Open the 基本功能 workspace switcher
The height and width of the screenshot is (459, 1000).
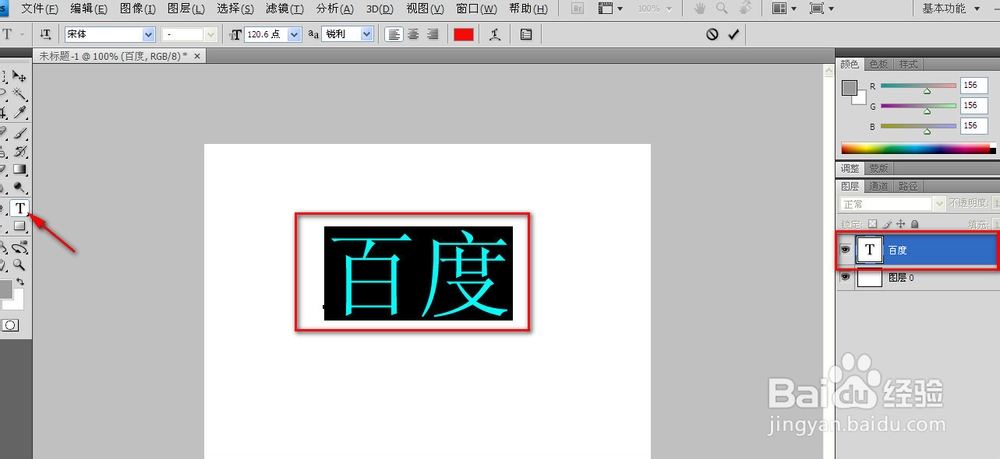pos(952,8)
